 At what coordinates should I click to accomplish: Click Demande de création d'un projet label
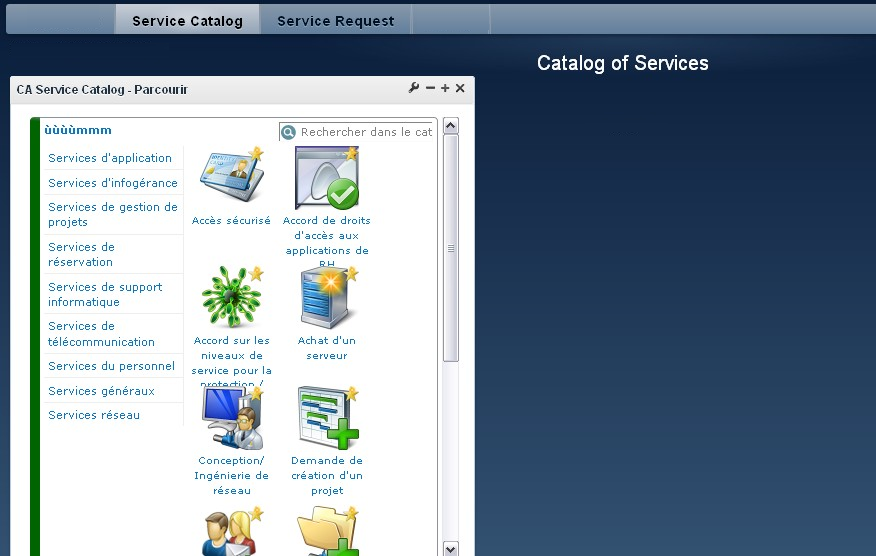[x=327, y=476]
